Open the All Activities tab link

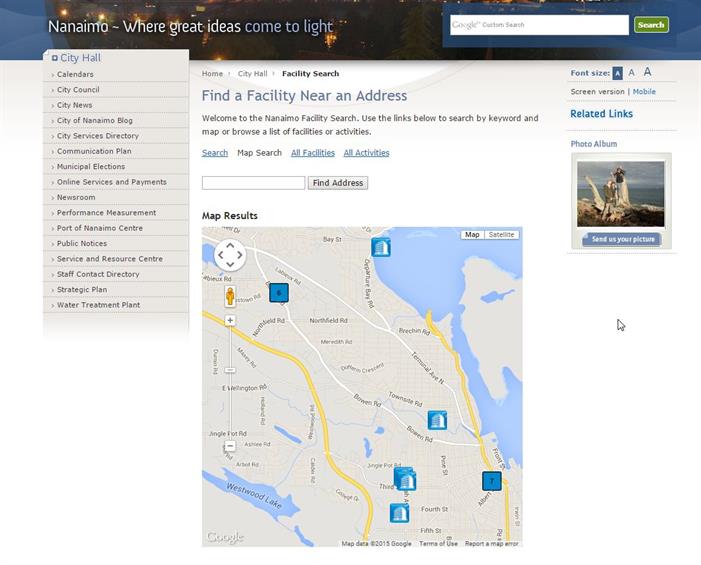366,153
